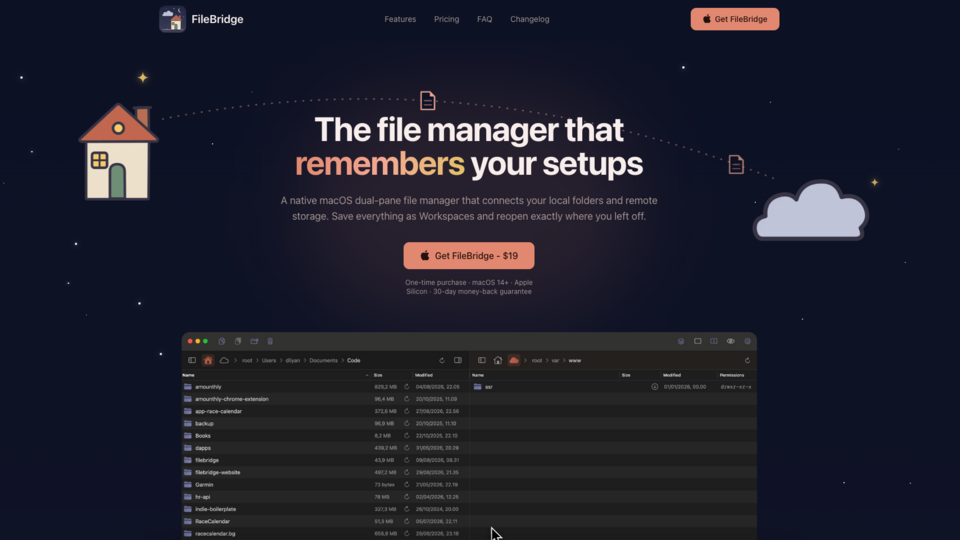Click the filebridge folder icon
Screen dimensions: 960x540
pos(188,460)
